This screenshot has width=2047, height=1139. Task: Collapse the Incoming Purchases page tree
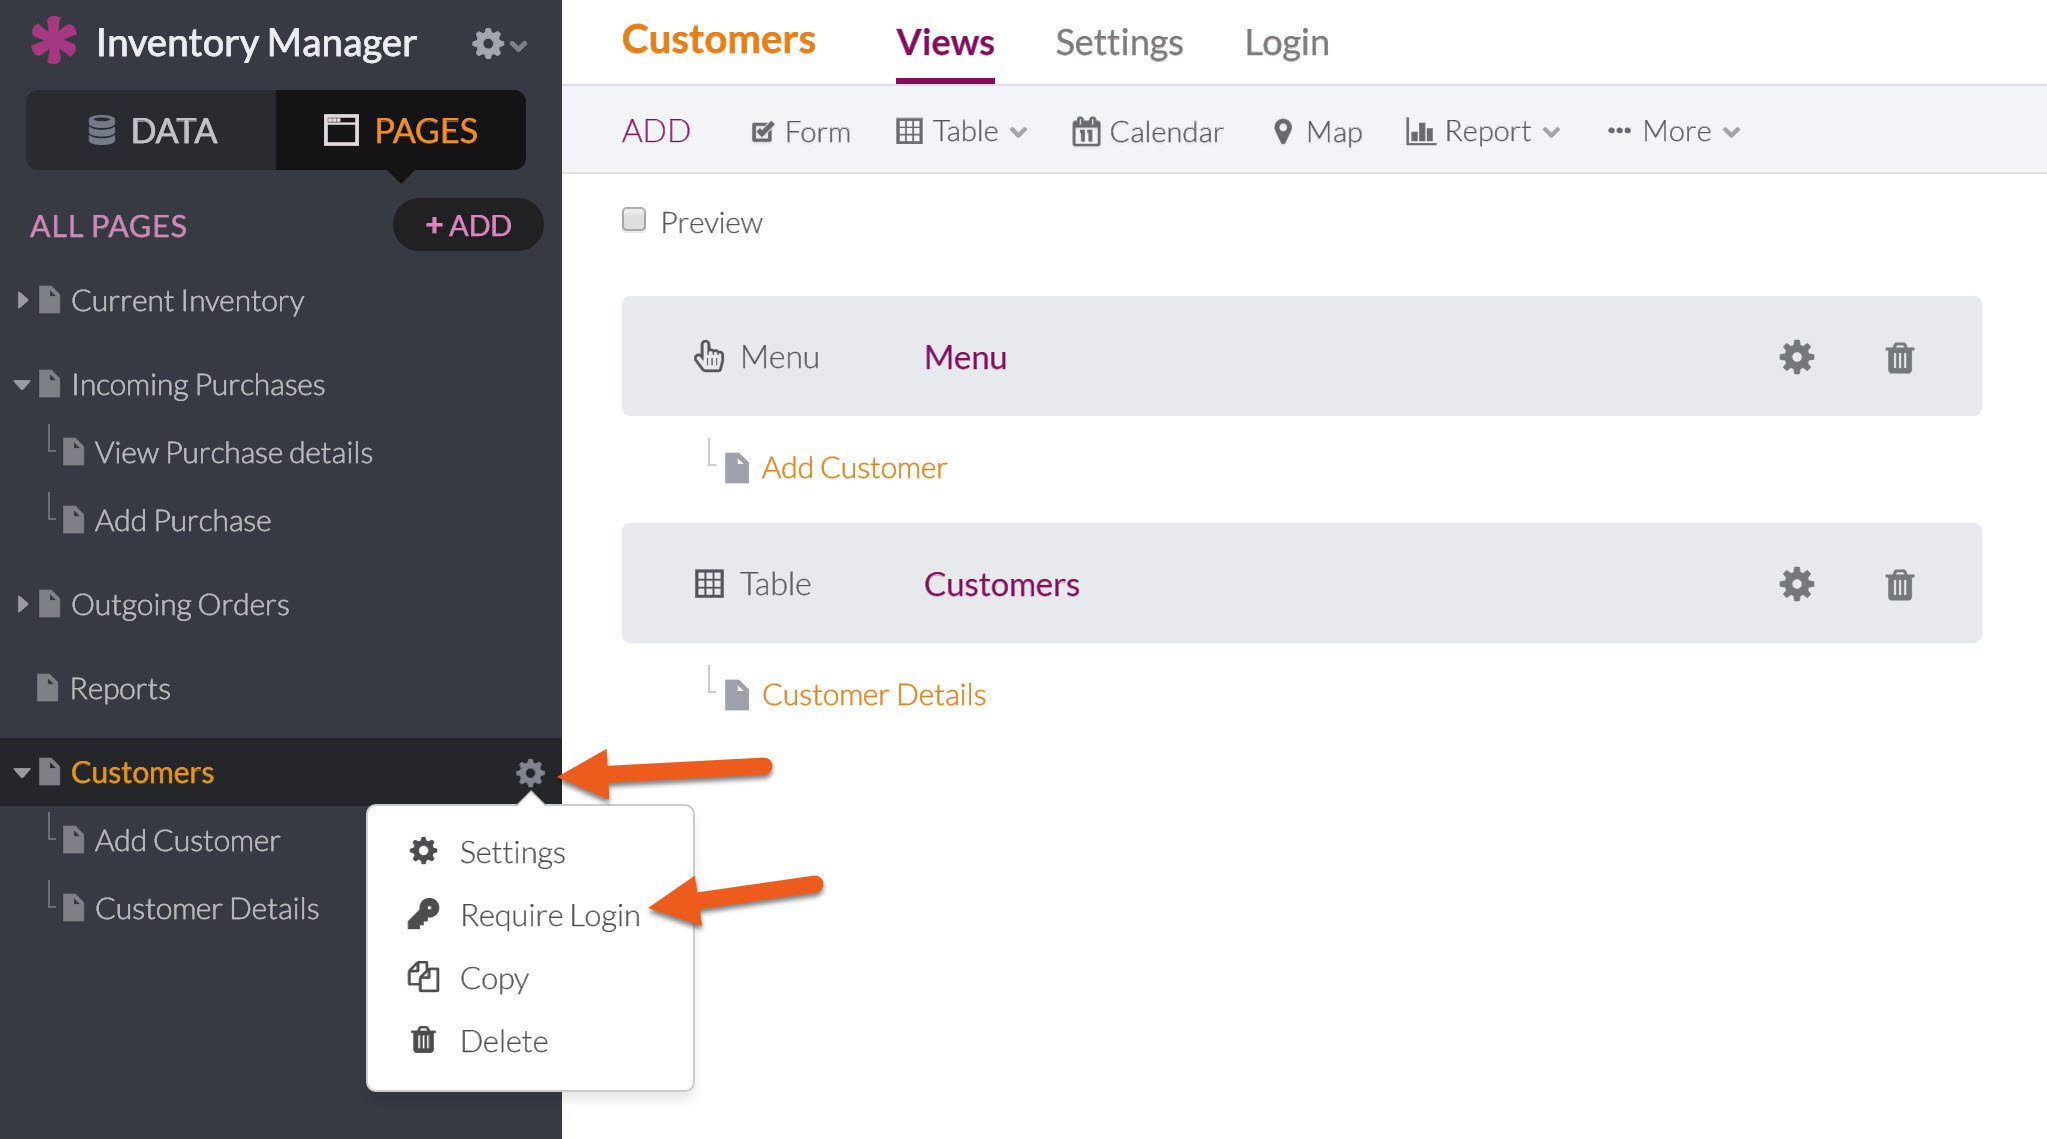[x=22, y=385]
